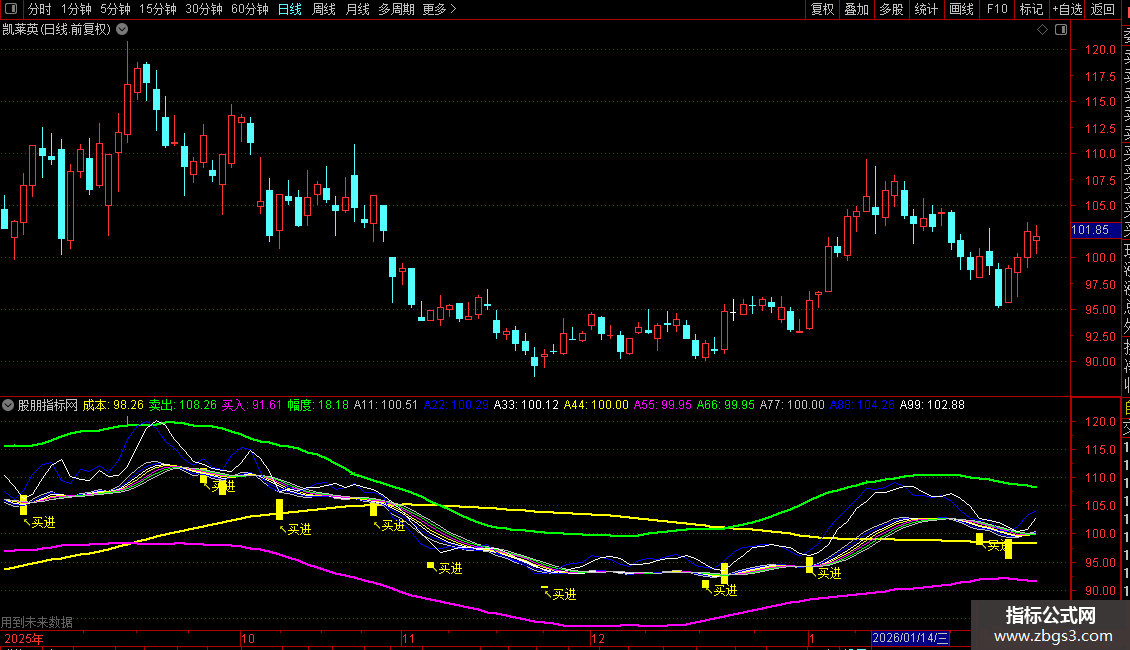Open the 凯莱英 chart dropdown arrow
This screenshot has width=1130, height=650.
[123, 29]
